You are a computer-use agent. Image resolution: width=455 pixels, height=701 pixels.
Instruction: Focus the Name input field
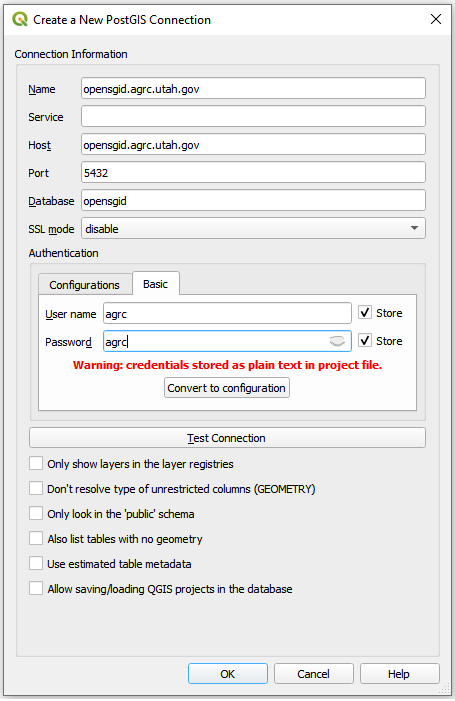coord(253,89)
